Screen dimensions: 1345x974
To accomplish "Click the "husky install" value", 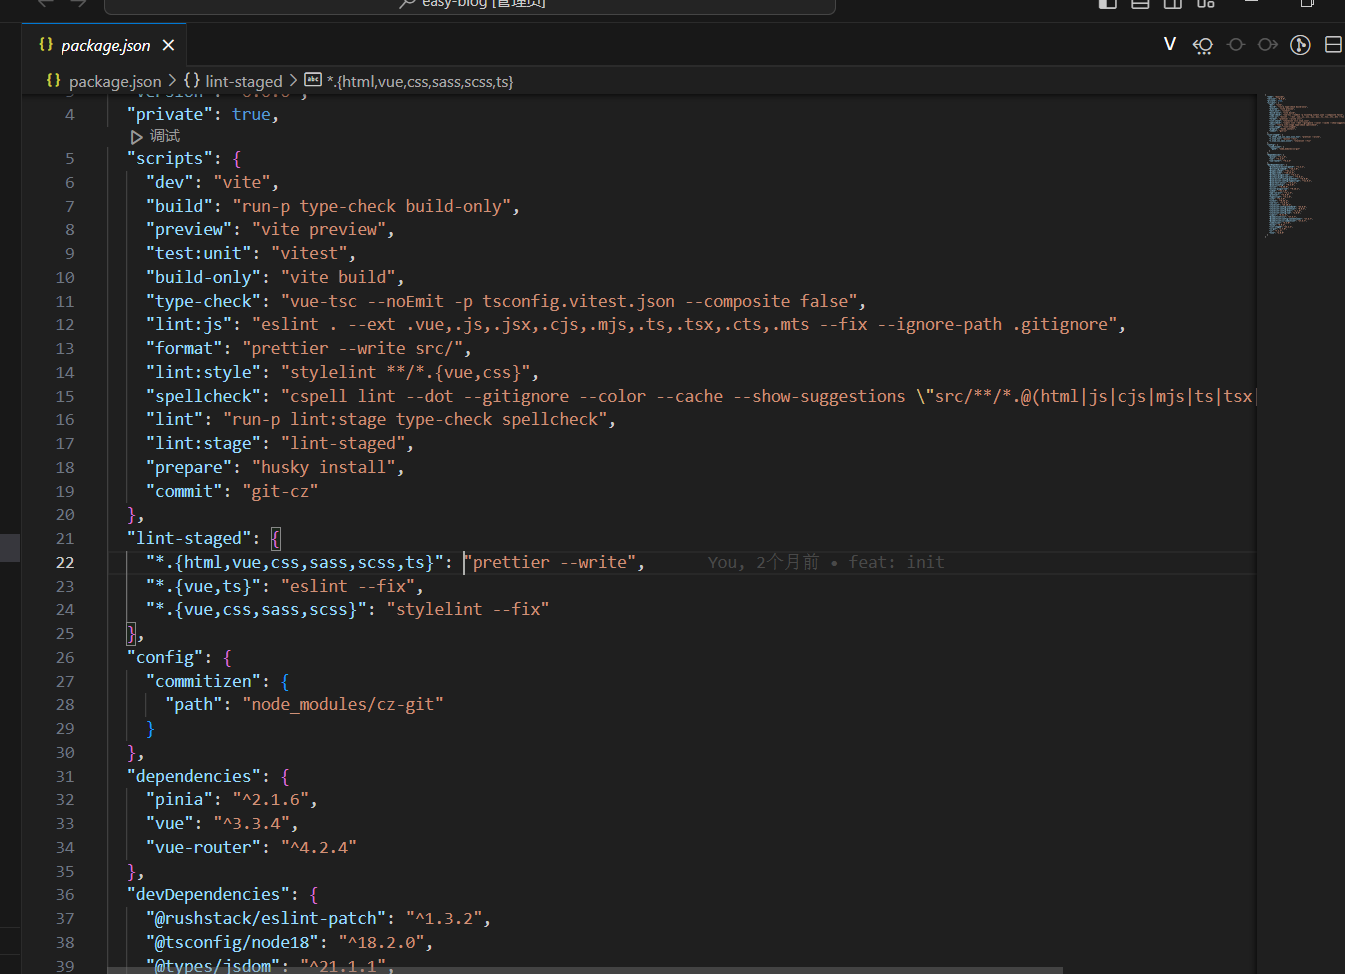I will (324, 467).
